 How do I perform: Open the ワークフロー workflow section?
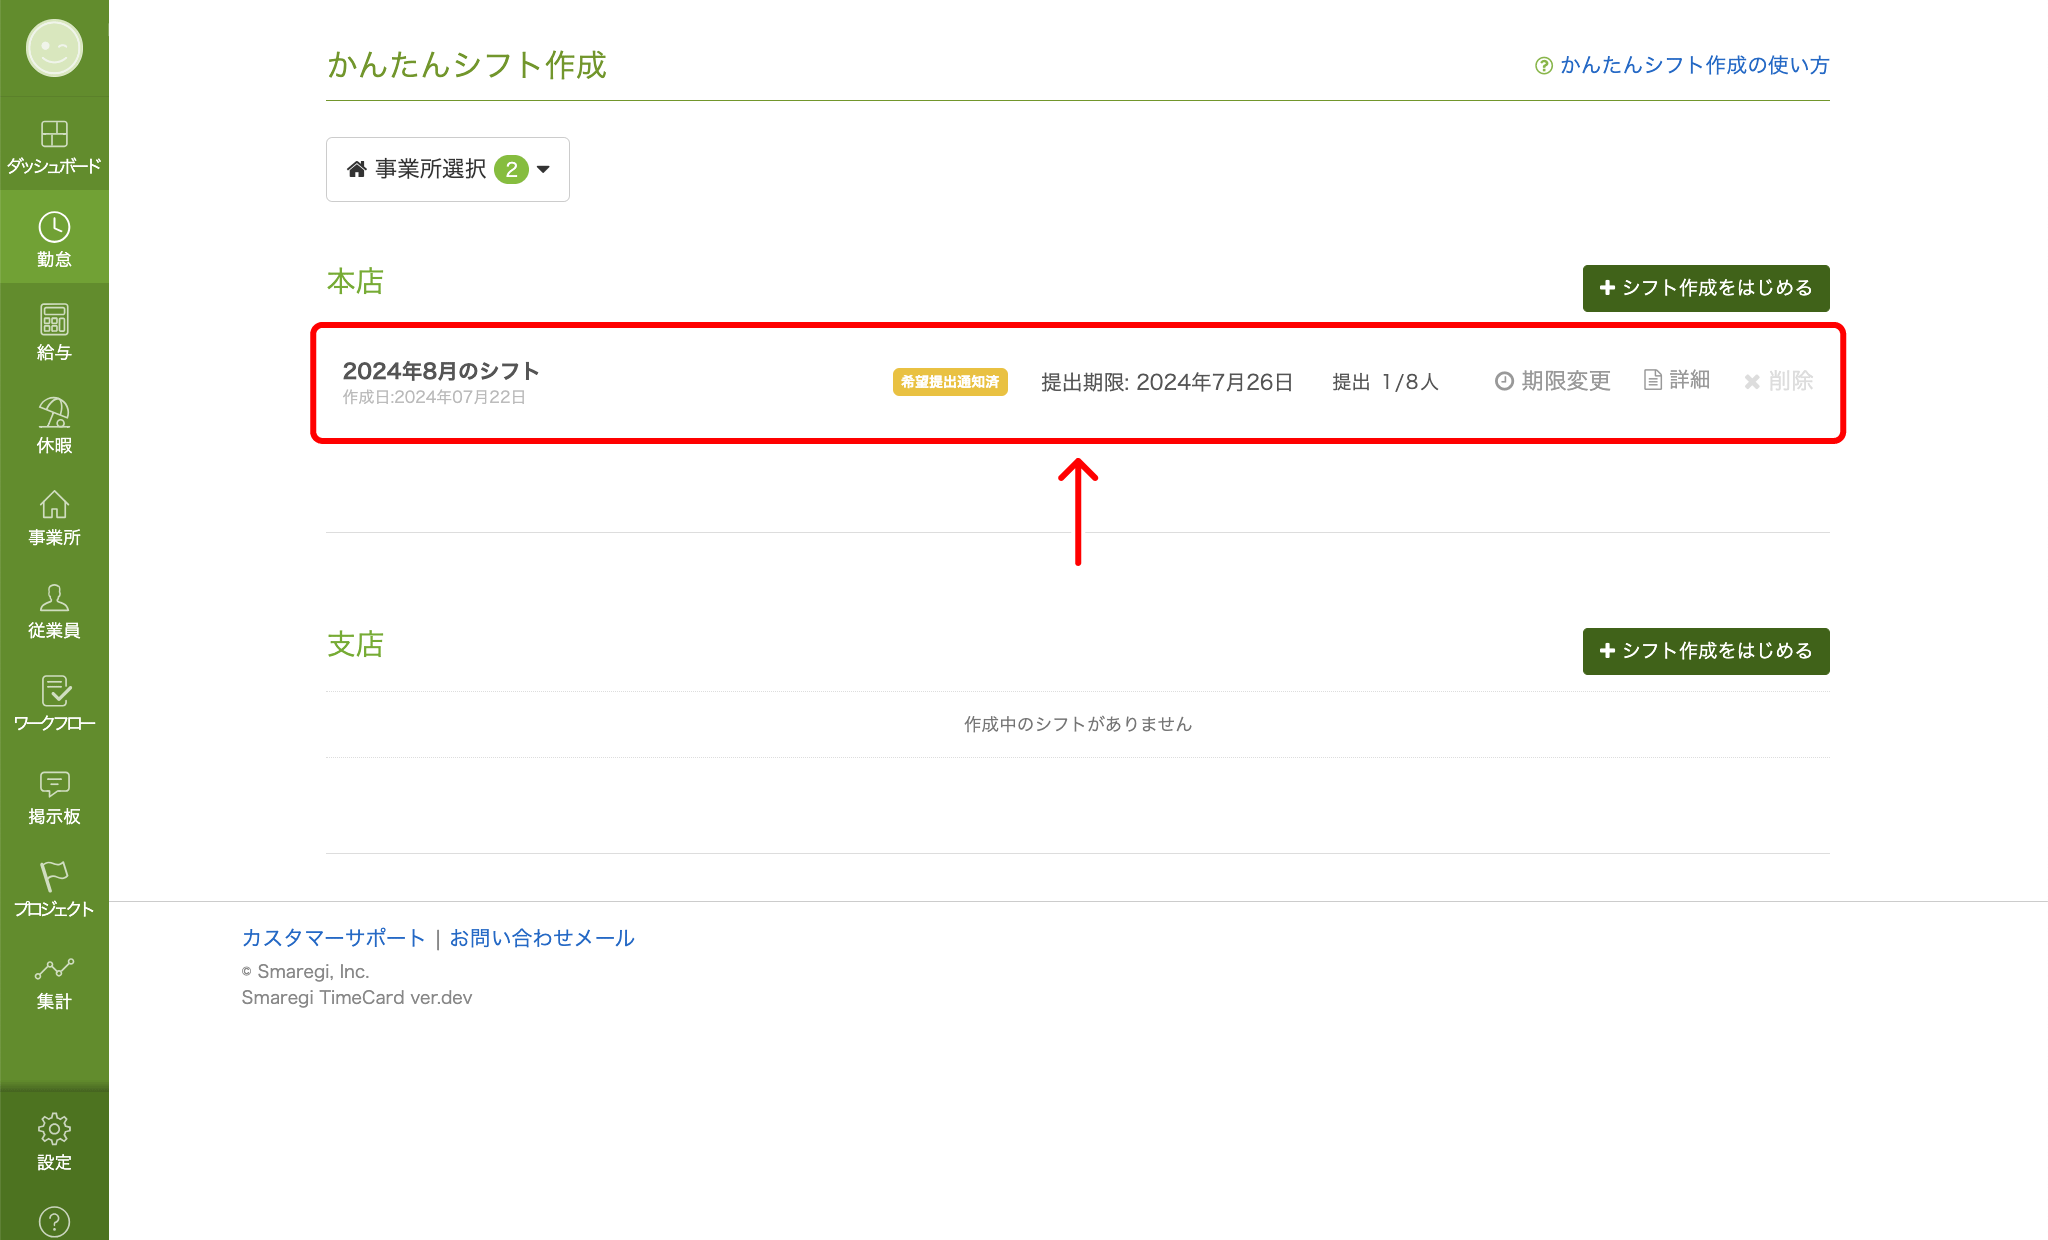(54, 704)
